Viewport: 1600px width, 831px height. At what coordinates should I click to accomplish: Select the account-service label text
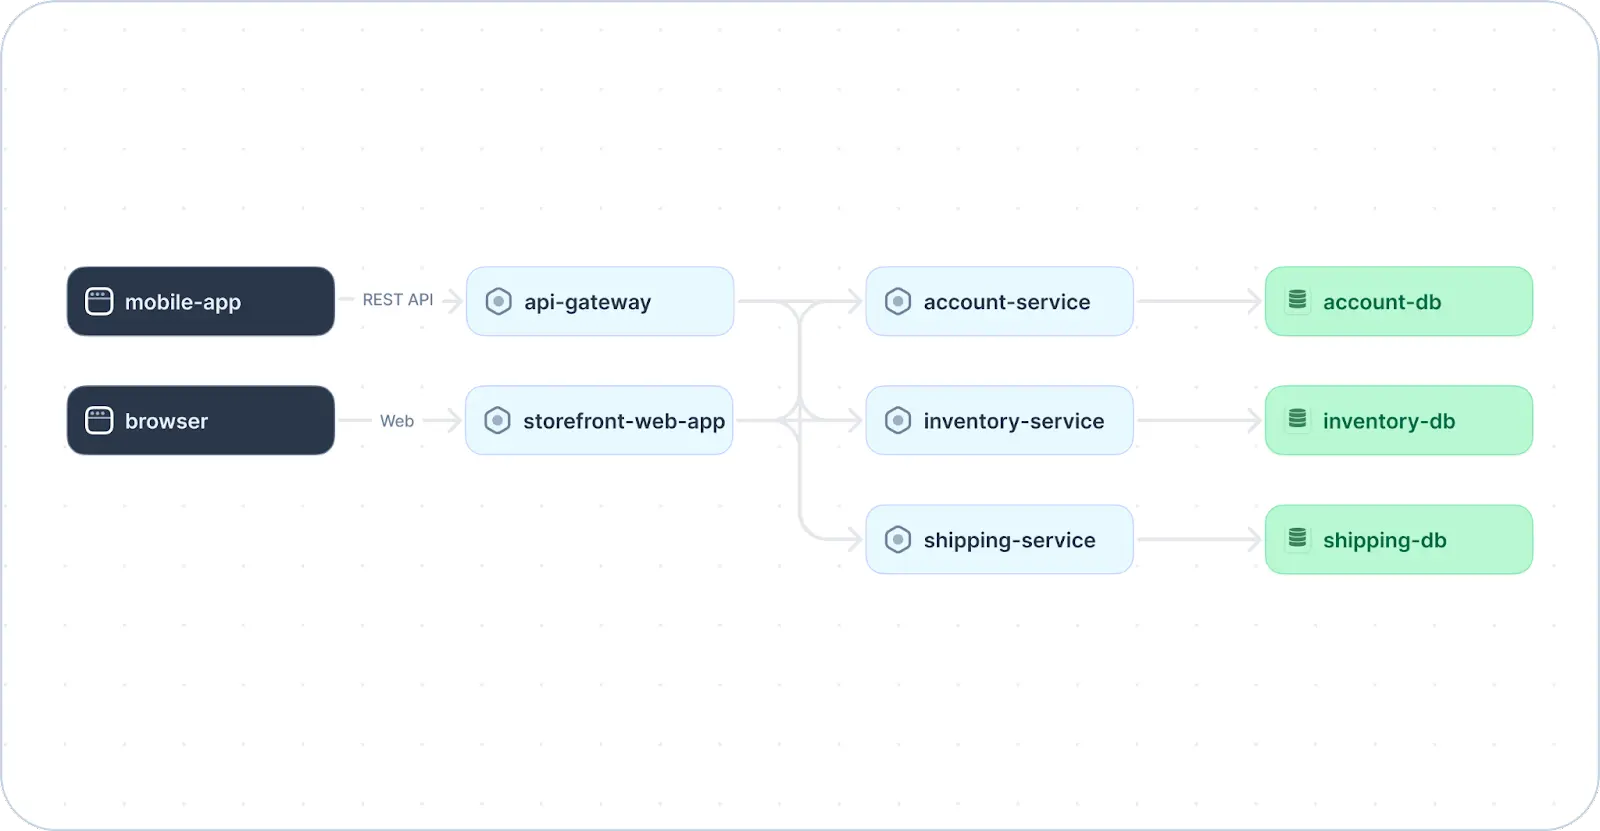1007,302
